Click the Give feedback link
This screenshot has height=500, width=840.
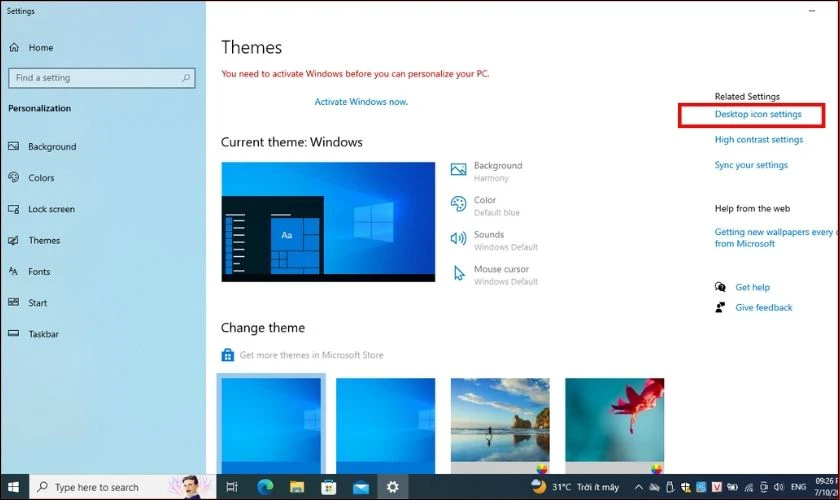point(763,308)
